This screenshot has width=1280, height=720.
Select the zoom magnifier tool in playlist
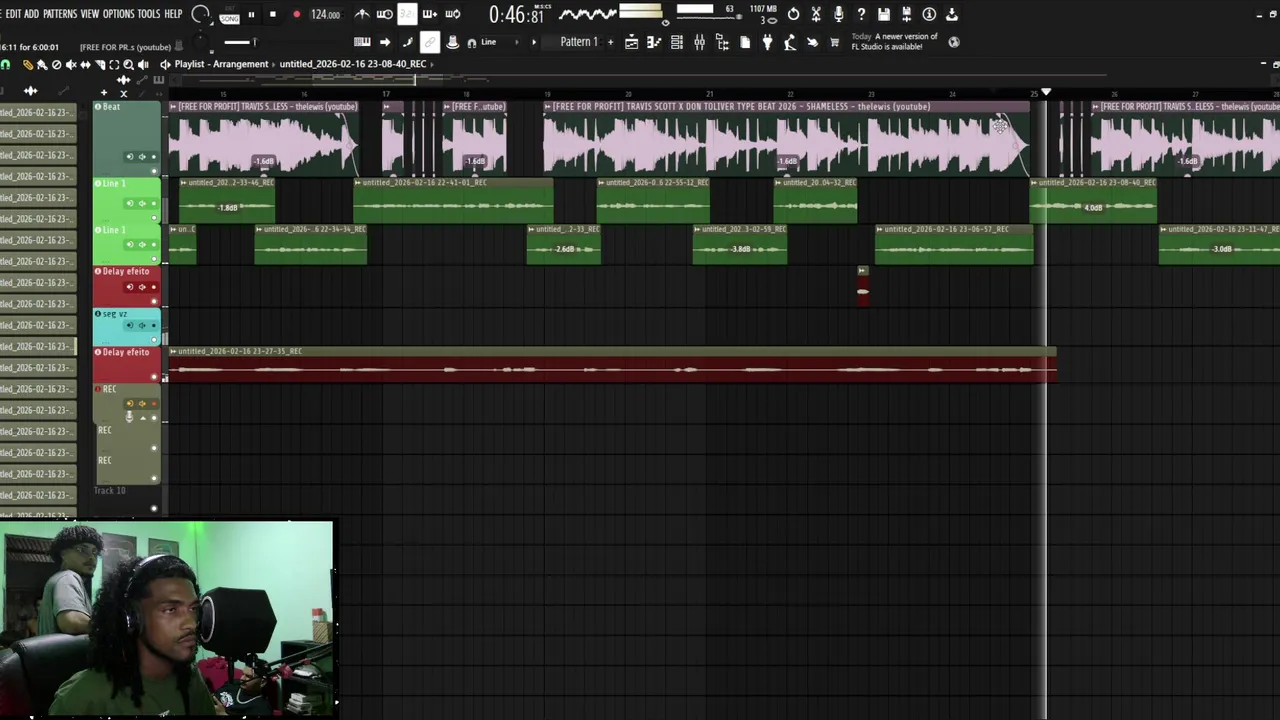(128, 65)
